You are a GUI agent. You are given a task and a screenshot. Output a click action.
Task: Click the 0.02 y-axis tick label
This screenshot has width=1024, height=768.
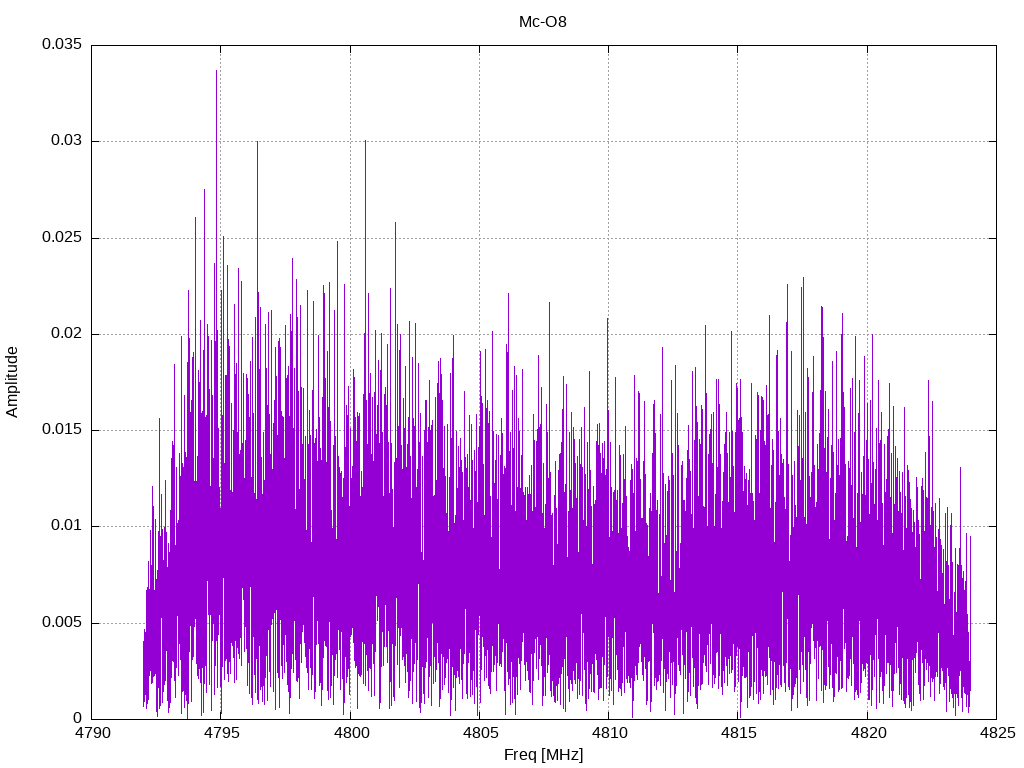[x=67, y=333]
